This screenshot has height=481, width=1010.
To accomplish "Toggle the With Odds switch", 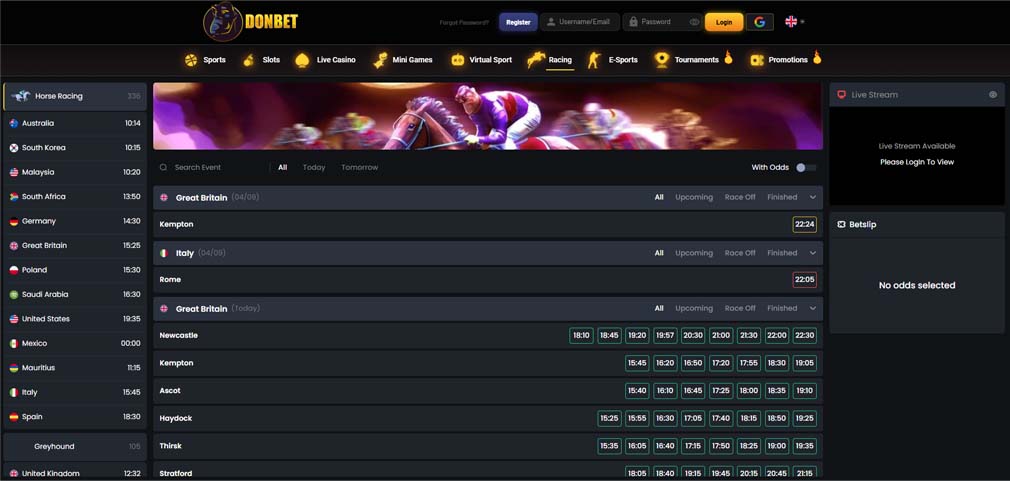I will [x=805, y=167].
